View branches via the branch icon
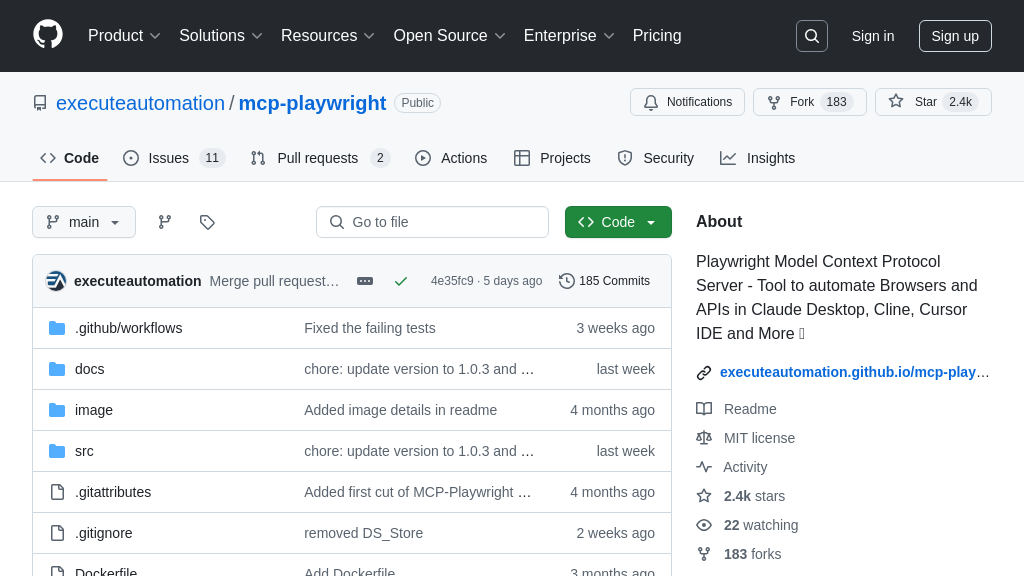1024x576 pixels. [x=165, y=222]
